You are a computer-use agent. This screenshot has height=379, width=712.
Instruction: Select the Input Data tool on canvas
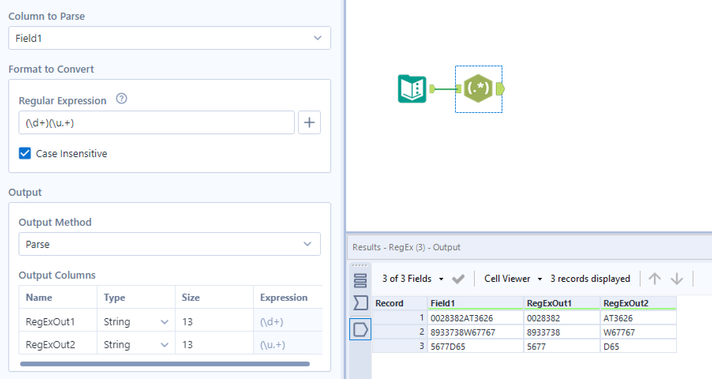click(x=412, y=89)
